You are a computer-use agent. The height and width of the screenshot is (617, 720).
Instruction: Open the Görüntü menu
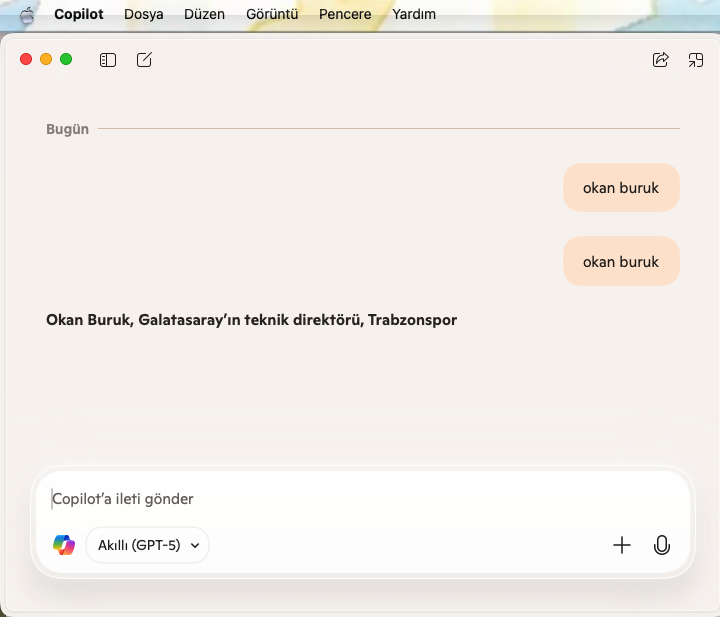[272, 14]
